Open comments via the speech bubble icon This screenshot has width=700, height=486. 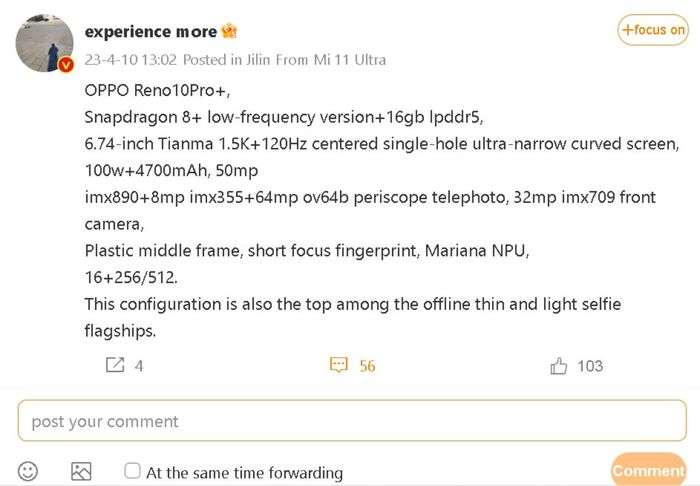(x=339, y=366)
